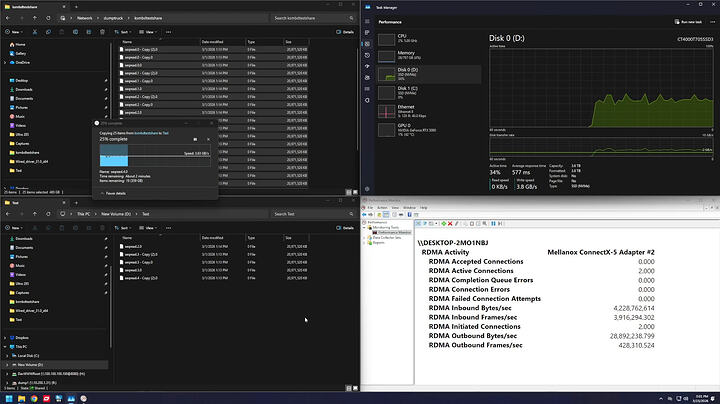720x404 pixels.
Task: Toggle Details pane in kombotestshare window
Action: (x=345, y=32)
